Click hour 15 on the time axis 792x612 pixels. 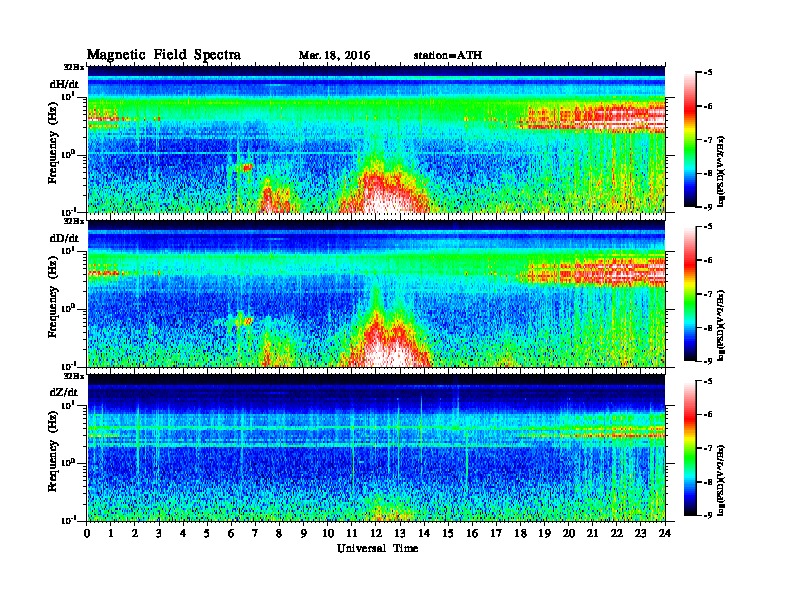(449, 533)
